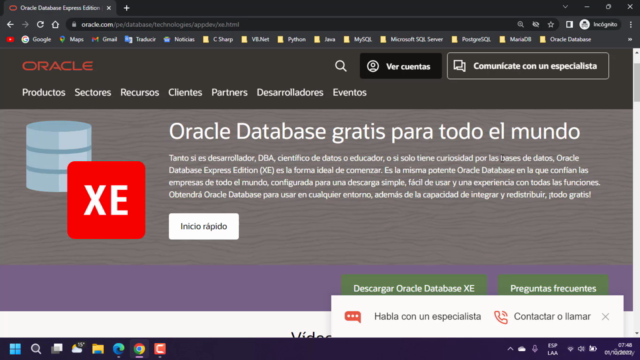Click Comunícate con un especialista button
Image resolution: width=640 pixels, height=360 pixels.
click(x=528, y=66)
